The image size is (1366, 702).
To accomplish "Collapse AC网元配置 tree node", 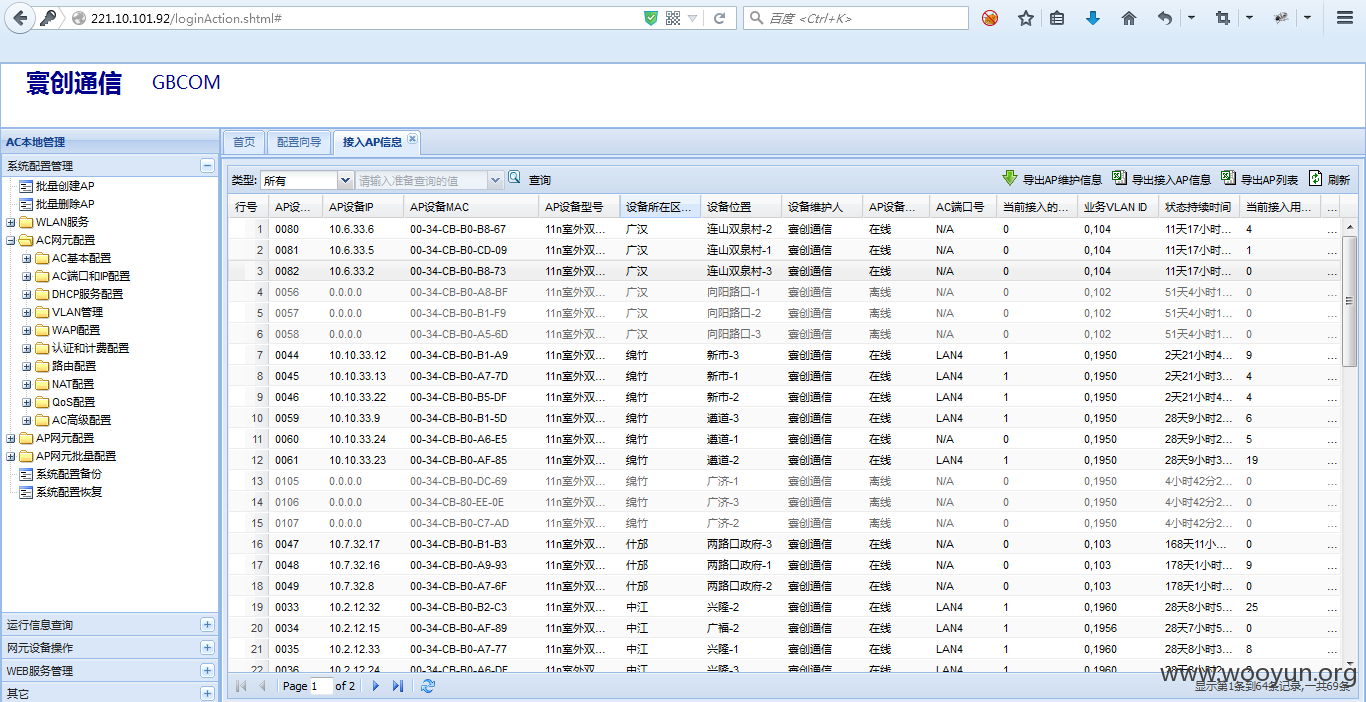I will coord(11,240).
